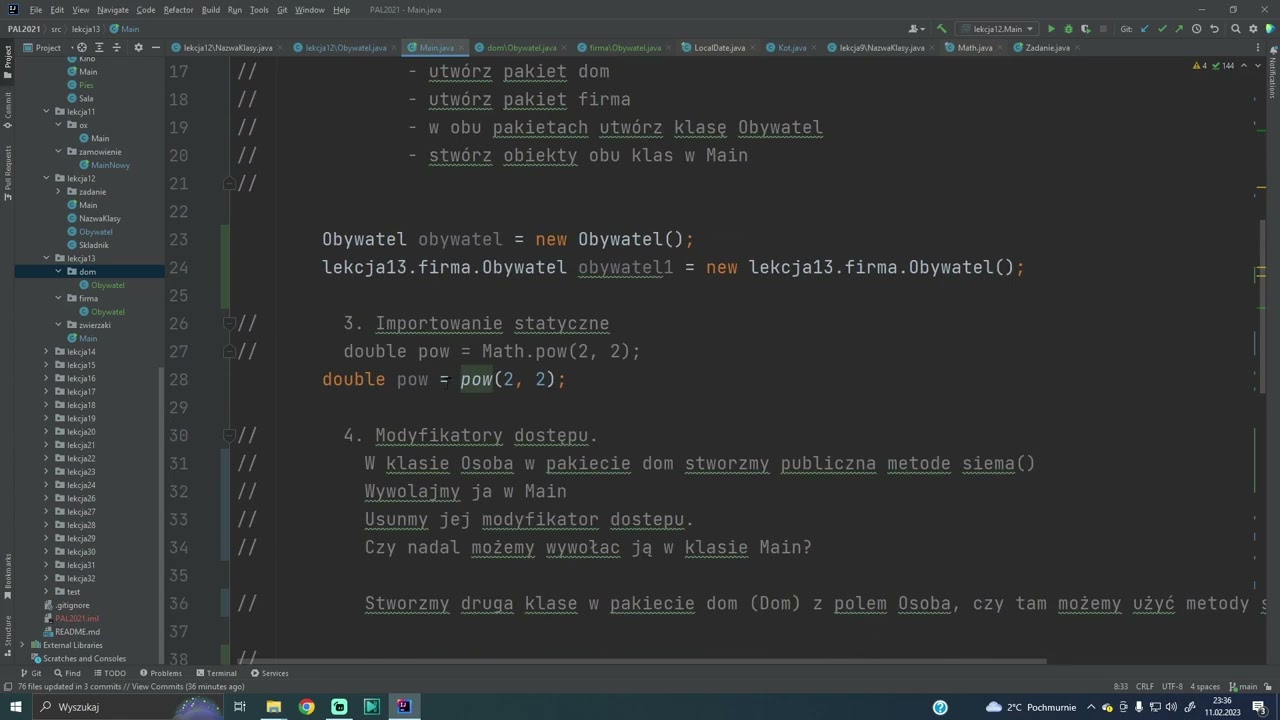Click Collapse All icon in Project panel

pyautogui.click(x=117, y=48)
